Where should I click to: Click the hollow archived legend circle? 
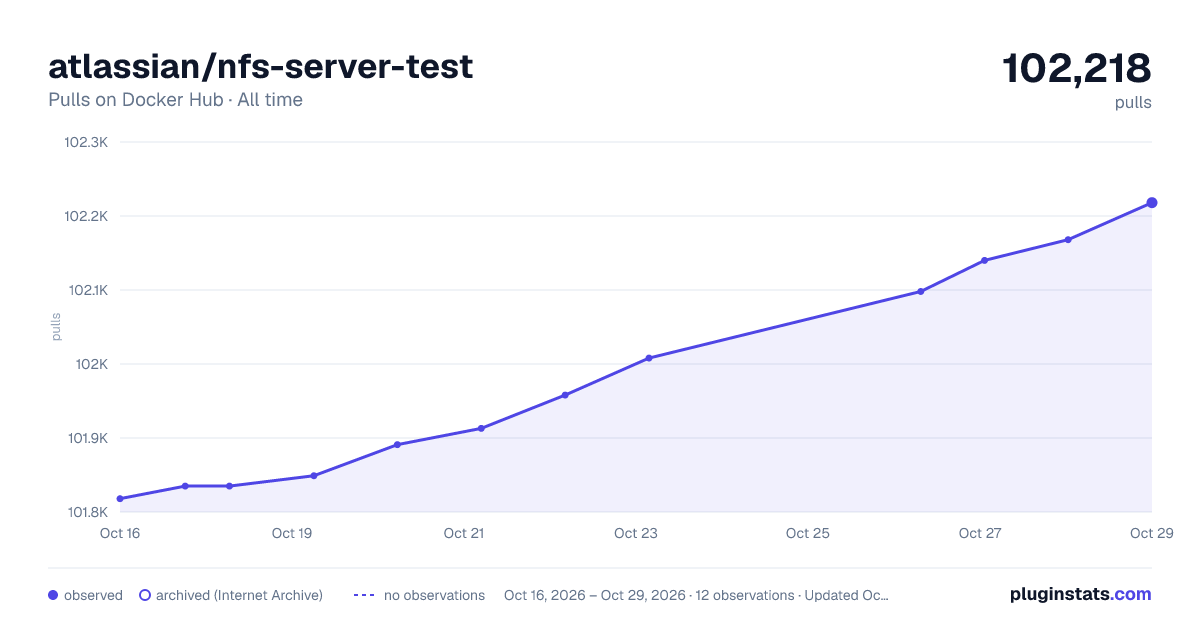pos(145,595)
